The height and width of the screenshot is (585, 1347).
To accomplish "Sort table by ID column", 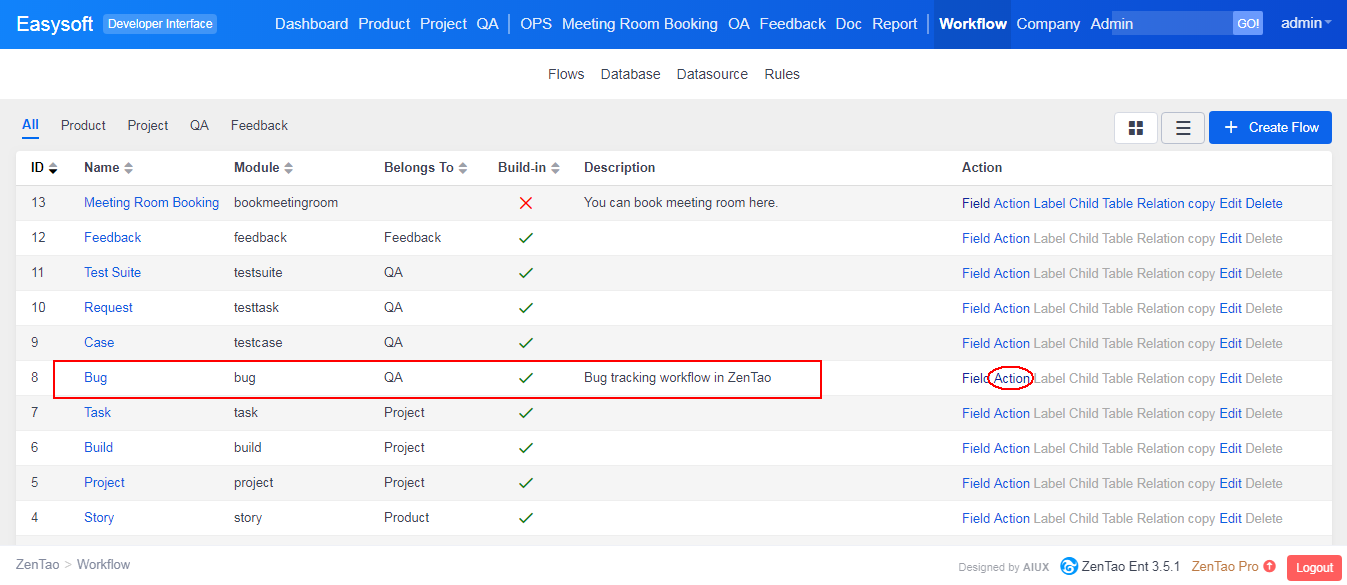I will 53,168.
